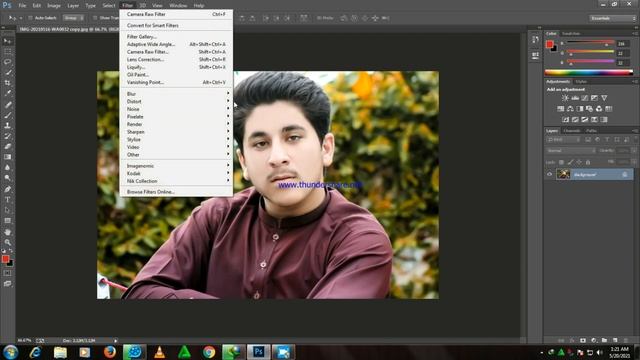Click the Background layer thumbnail
Image resolution: width=640 pixels, height=360 pixels.
click(563, 174)
